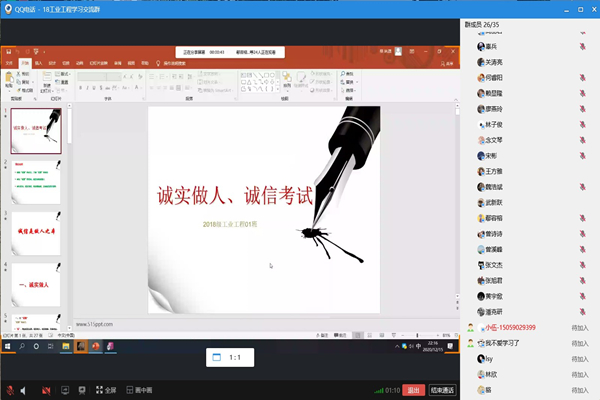This screenshot has height=400, width=600.
Task: Click the PowerPoint icon in the shared taskbar
Action: click(x=97, y=346)
